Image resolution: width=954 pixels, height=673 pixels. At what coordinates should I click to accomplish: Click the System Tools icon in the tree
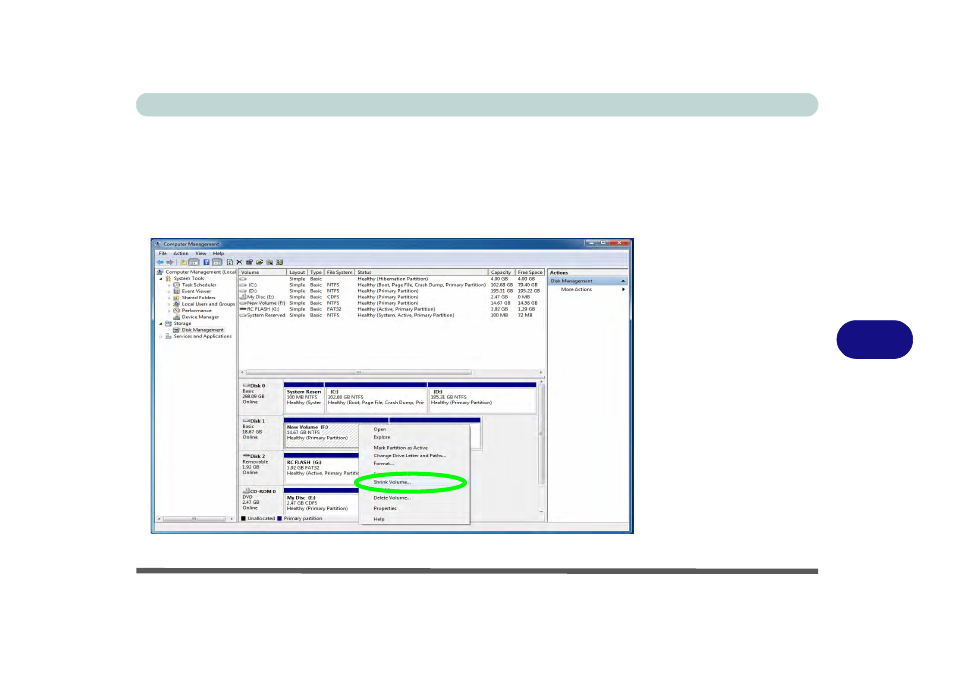point(169,279)
